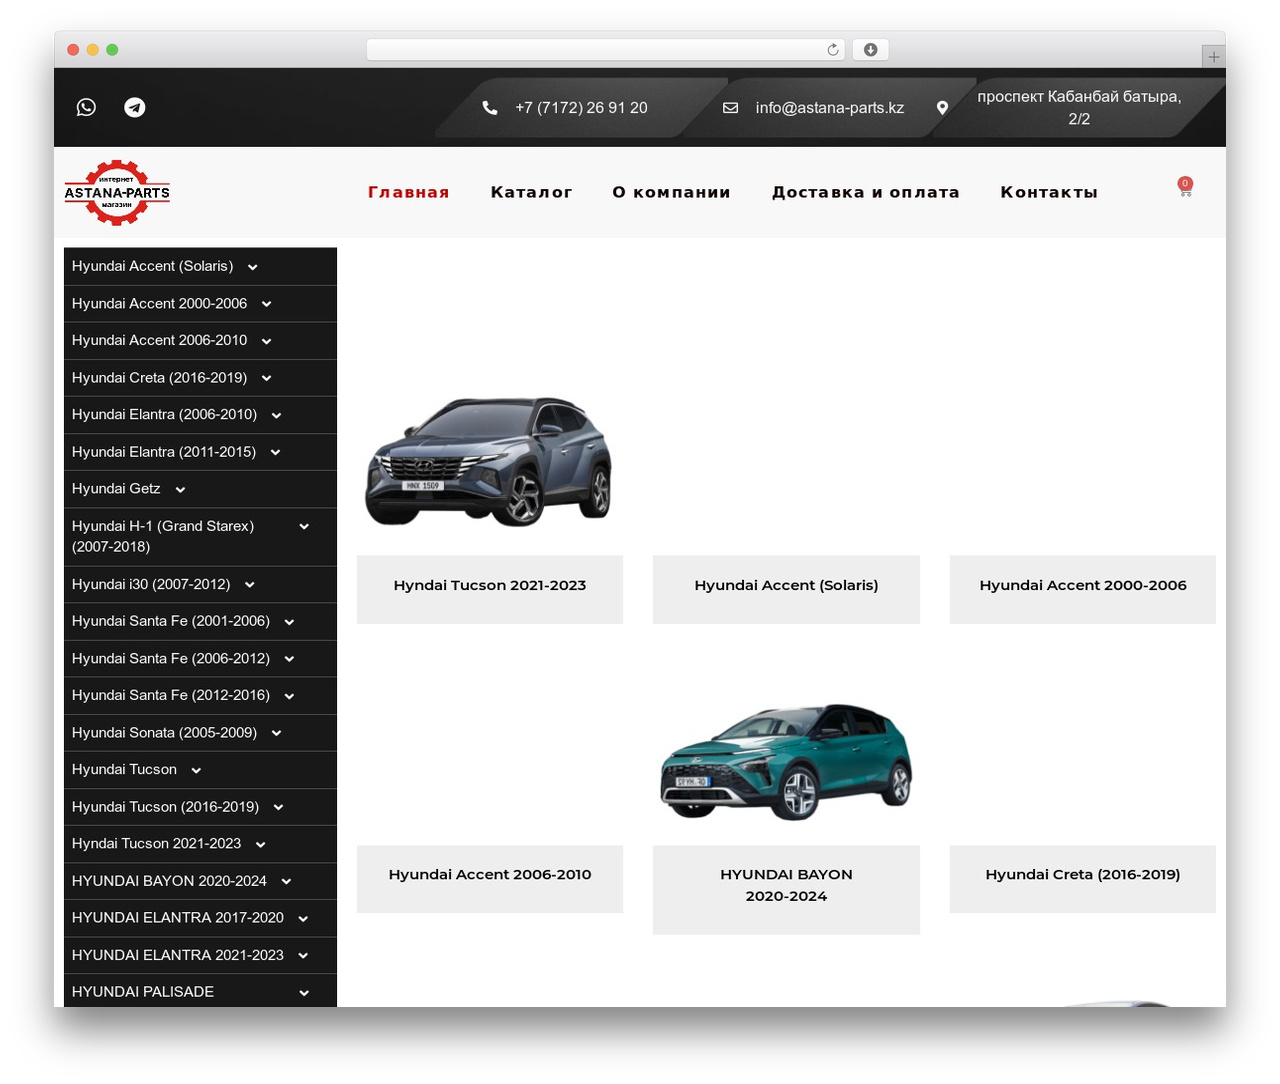Open a new browser tab with plus
This screenshot has width=1280, height=1084.
tap(1214, 57)
